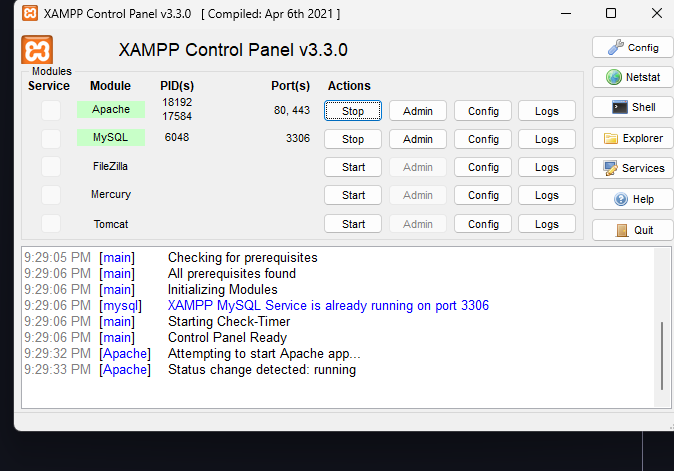
Task: Open Mercury Config menu
Action: 483,195
